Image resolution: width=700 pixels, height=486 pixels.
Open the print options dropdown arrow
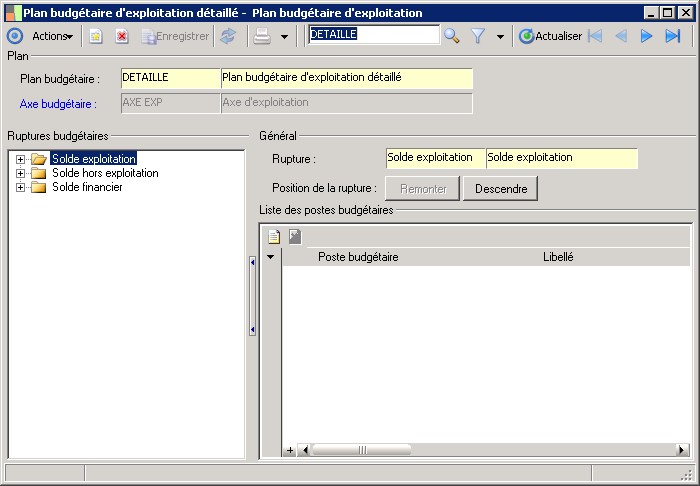[x=284, y=37]
